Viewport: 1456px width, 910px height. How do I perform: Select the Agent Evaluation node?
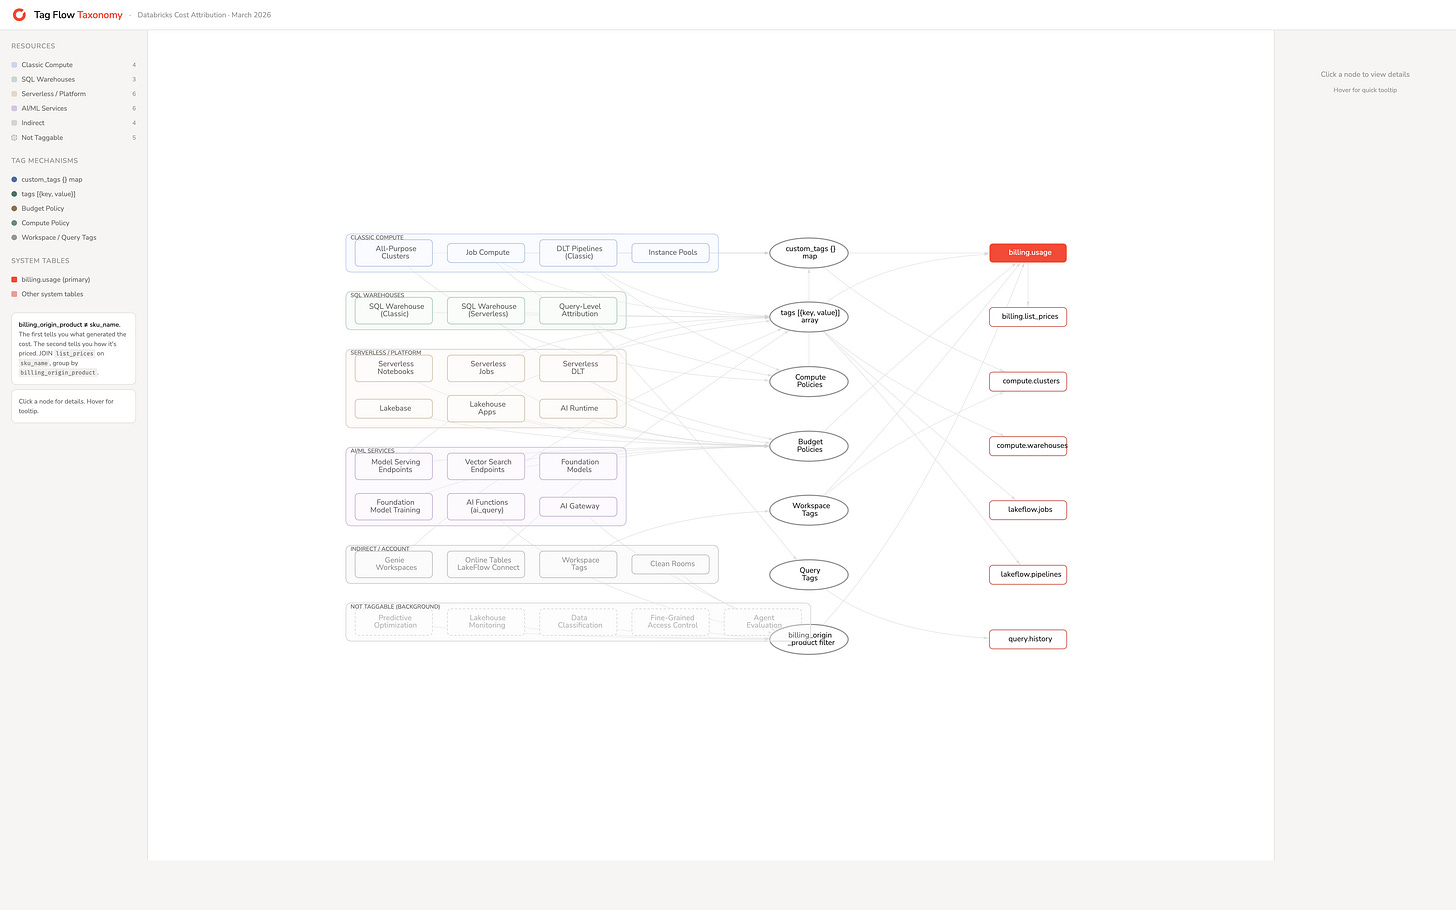[763, 622]
